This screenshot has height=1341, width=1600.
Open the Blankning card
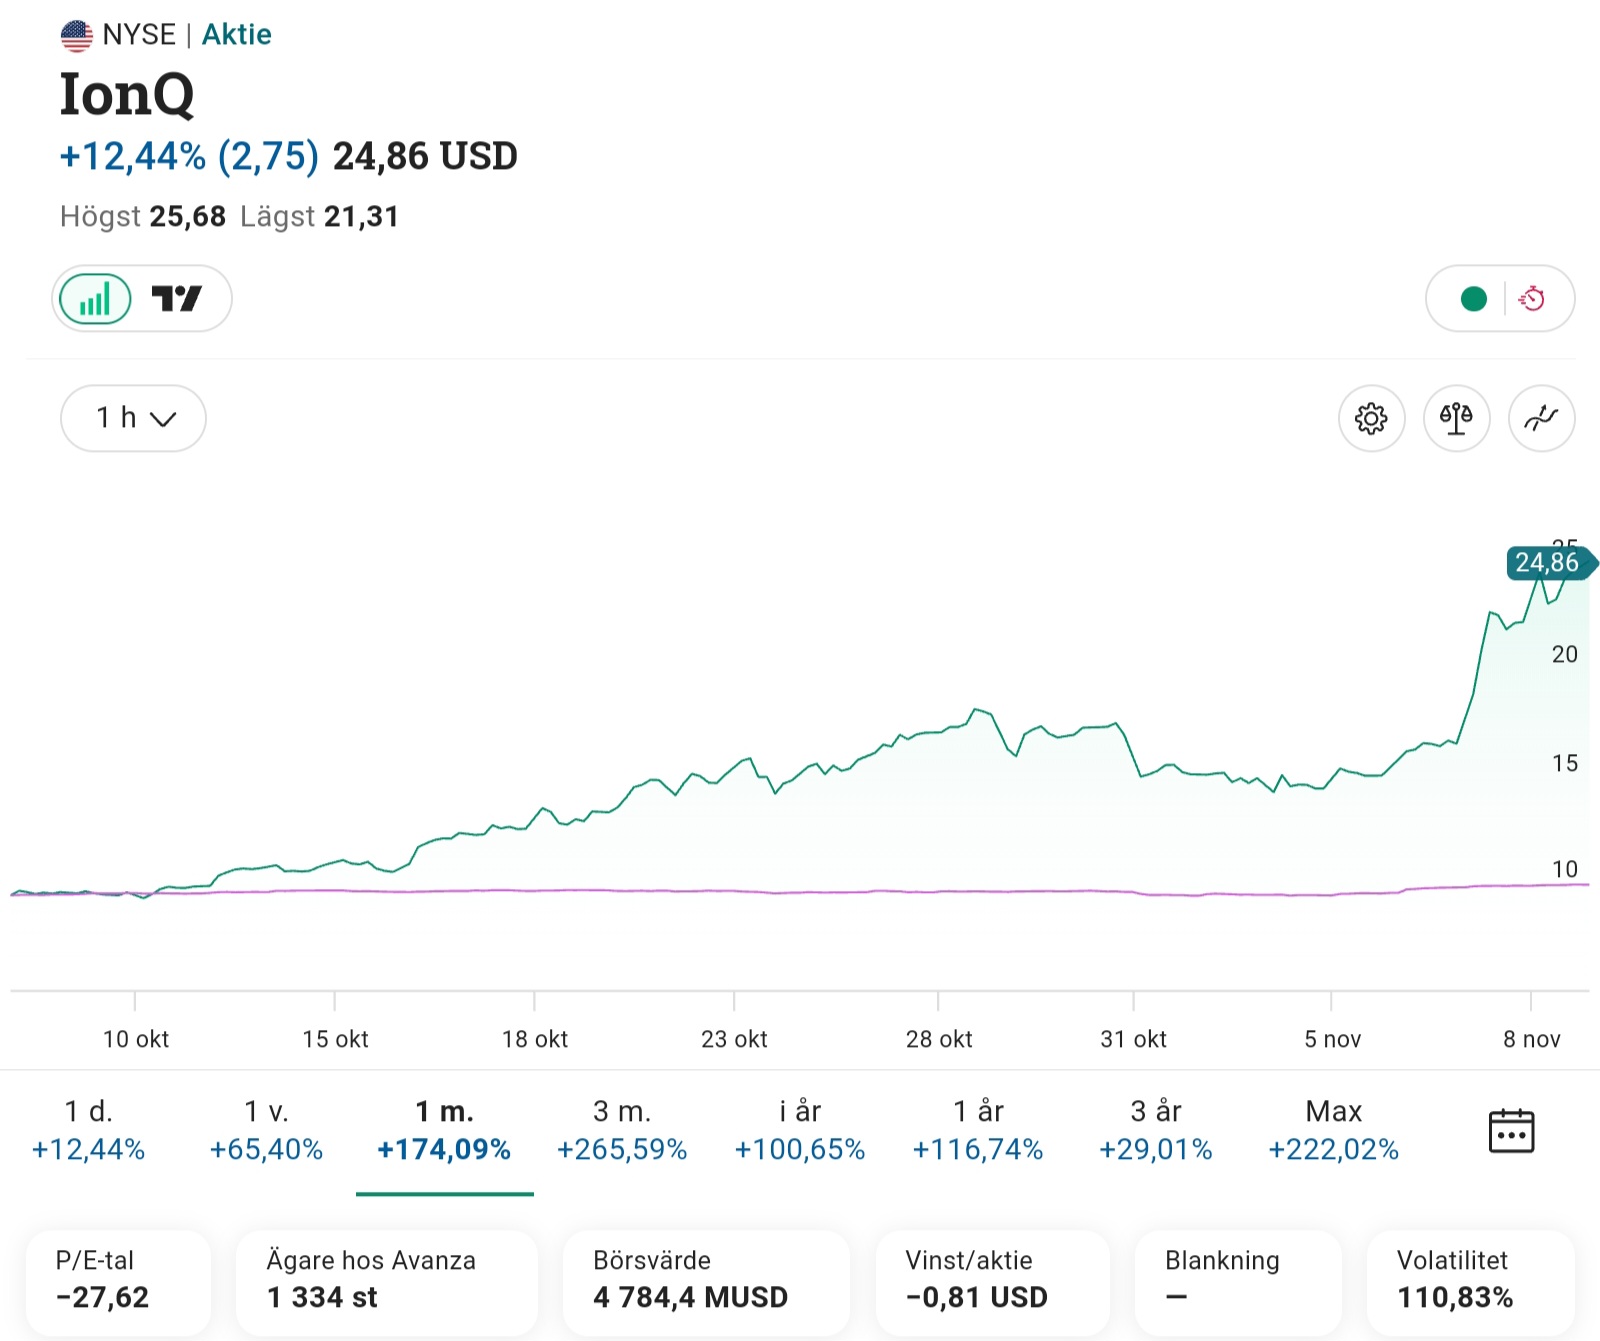tap(1238, 1281)
